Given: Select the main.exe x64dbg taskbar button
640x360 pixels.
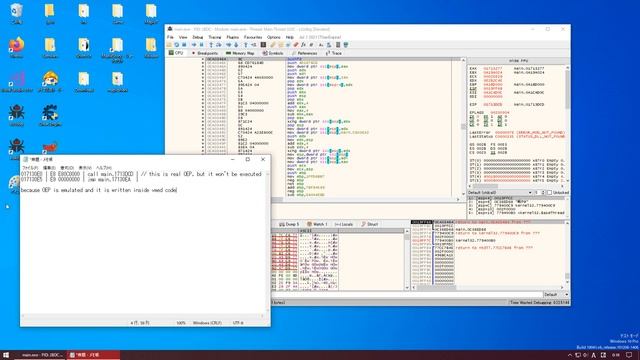Looking at the screenshot, I should (x=40, y=355).
